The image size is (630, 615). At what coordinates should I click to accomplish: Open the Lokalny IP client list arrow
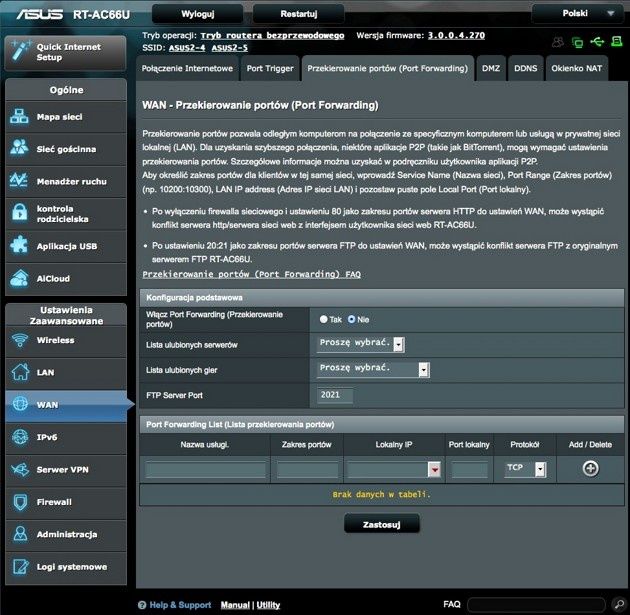[x=434, y=469]
